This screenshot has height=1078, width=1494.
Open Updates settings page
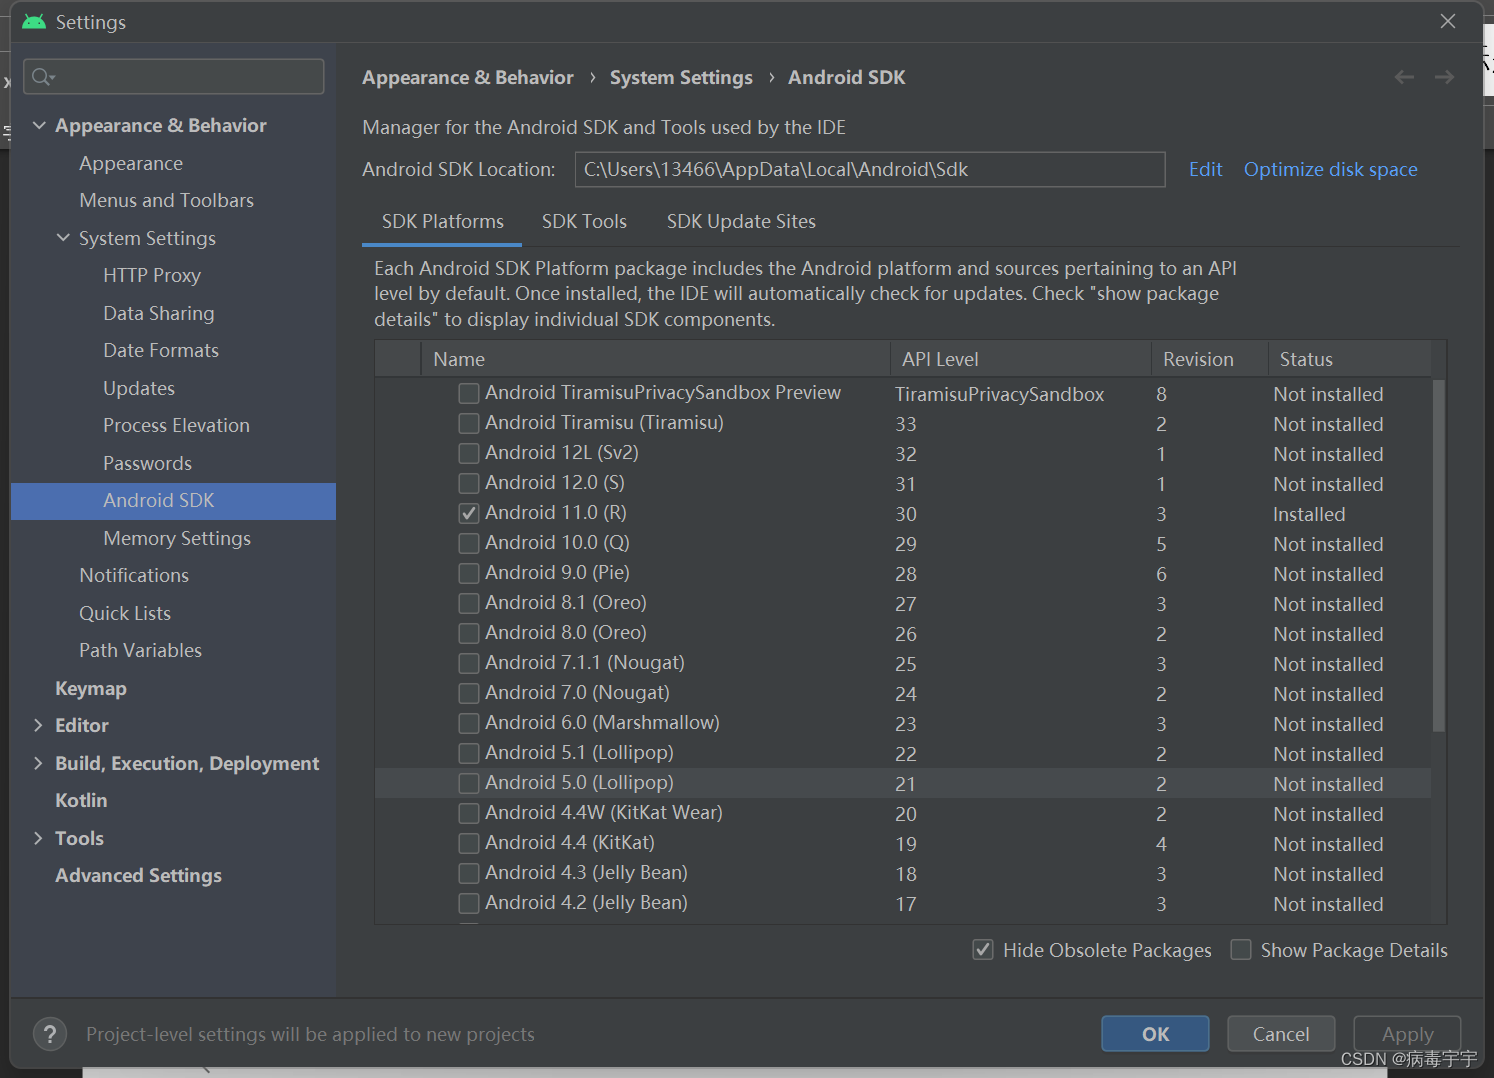click(139, 388)
